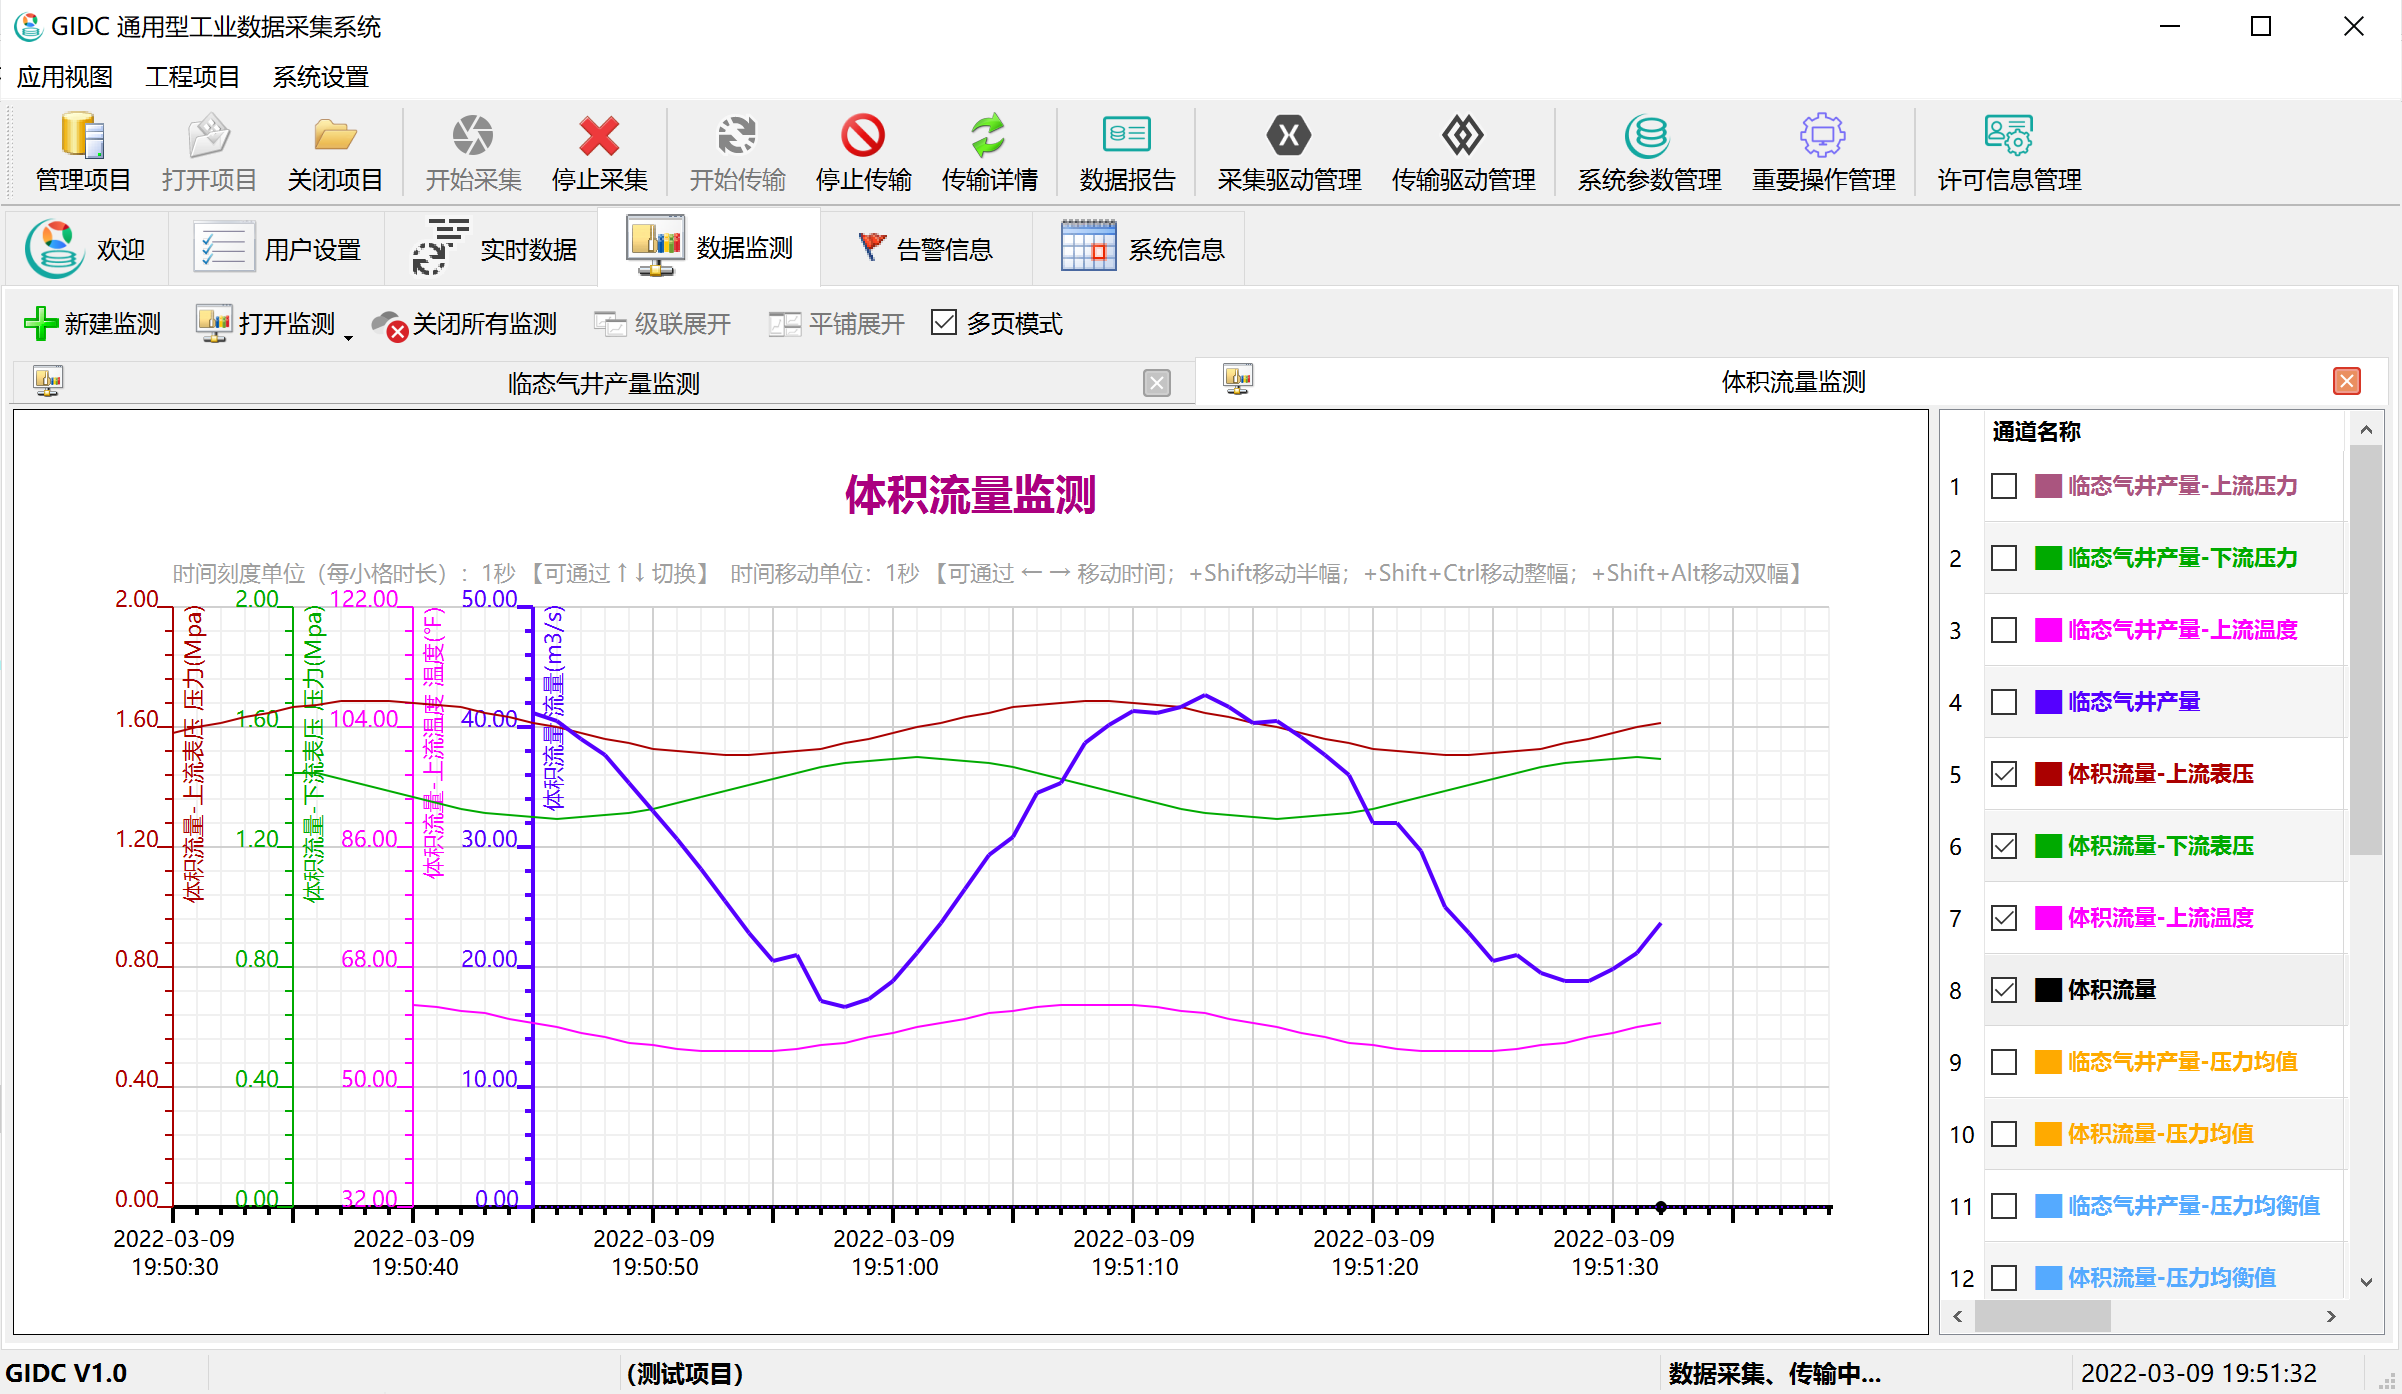
Task: Enable 临态气井产量 channel checkbox
Action: [x=2004, y=702]
